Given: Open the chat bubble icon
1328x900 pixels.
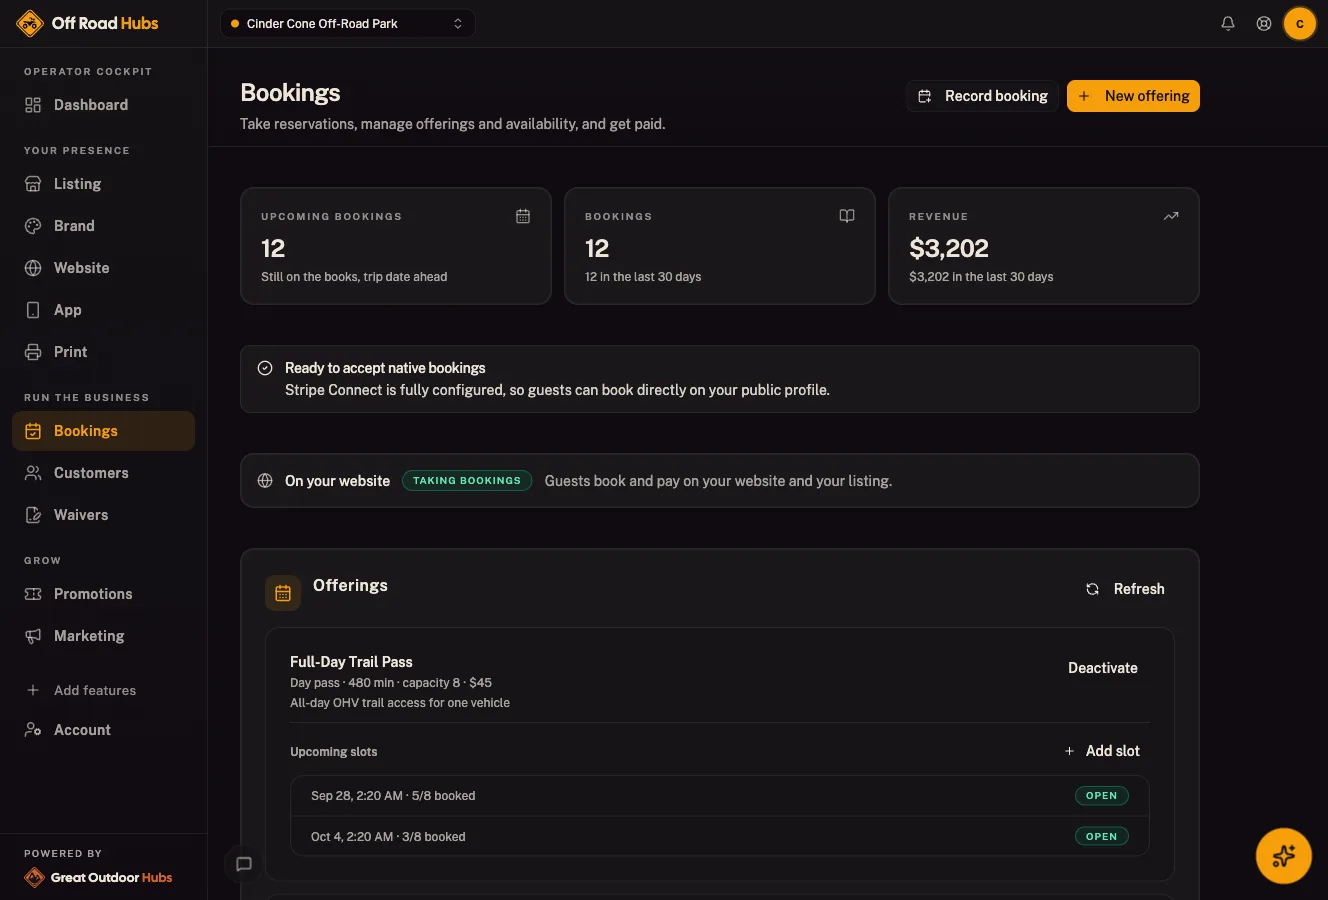Looking at the screenshot, I should click(244, 864).
